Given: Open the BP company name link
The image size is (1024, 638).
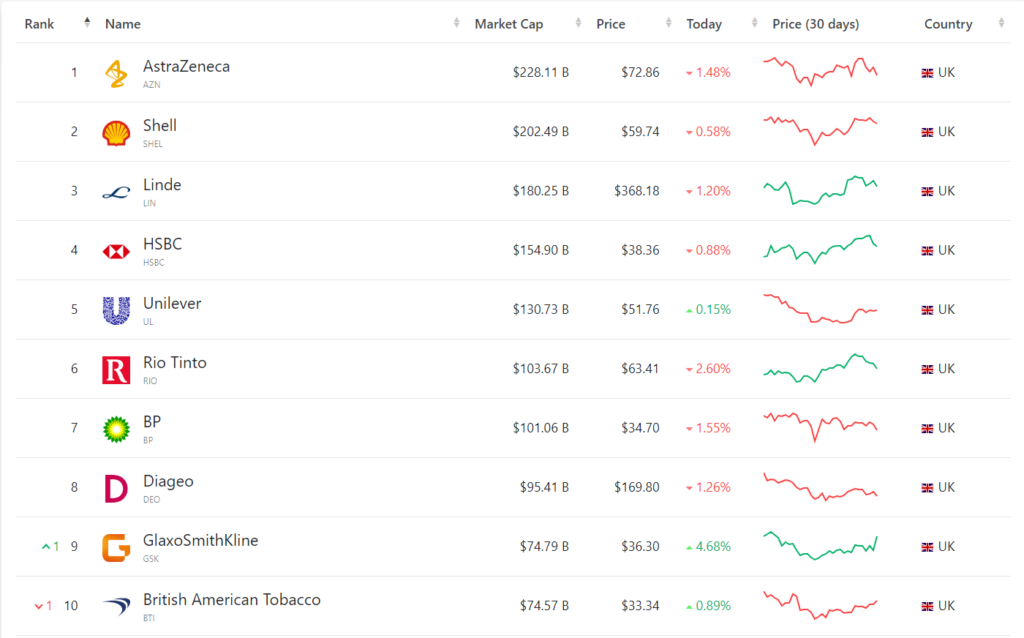Looking at the screenshot, I should [152, 422].
